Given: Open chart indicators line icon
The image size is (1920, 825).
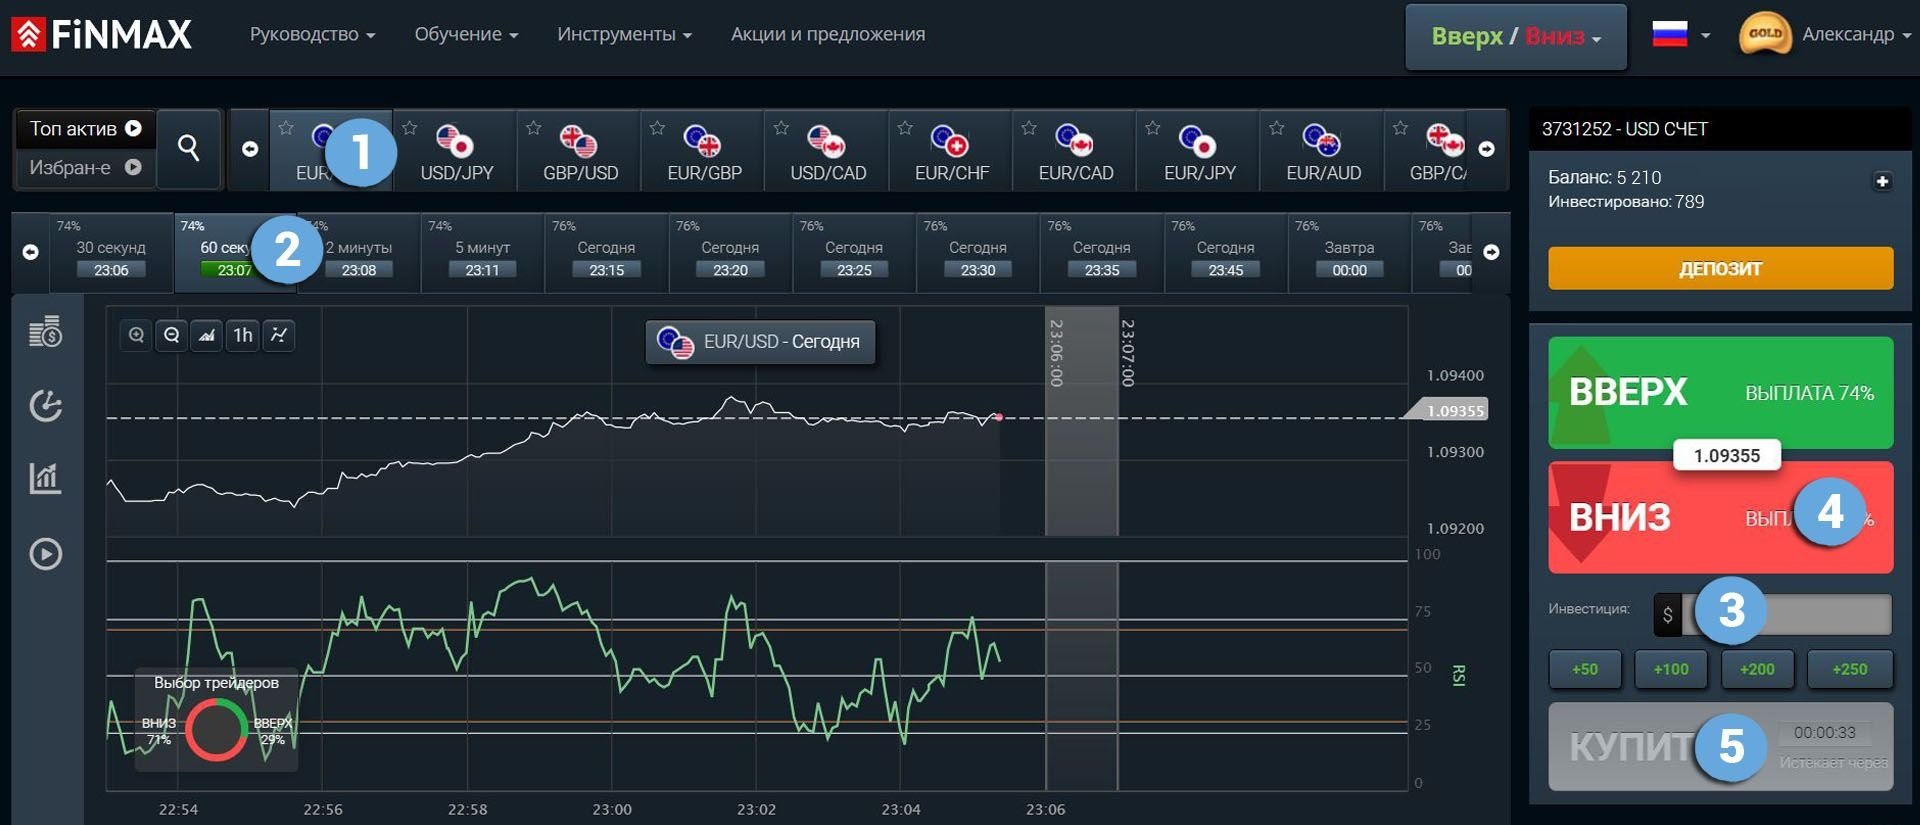Looking at the screenshot, I should click(279, 335).
